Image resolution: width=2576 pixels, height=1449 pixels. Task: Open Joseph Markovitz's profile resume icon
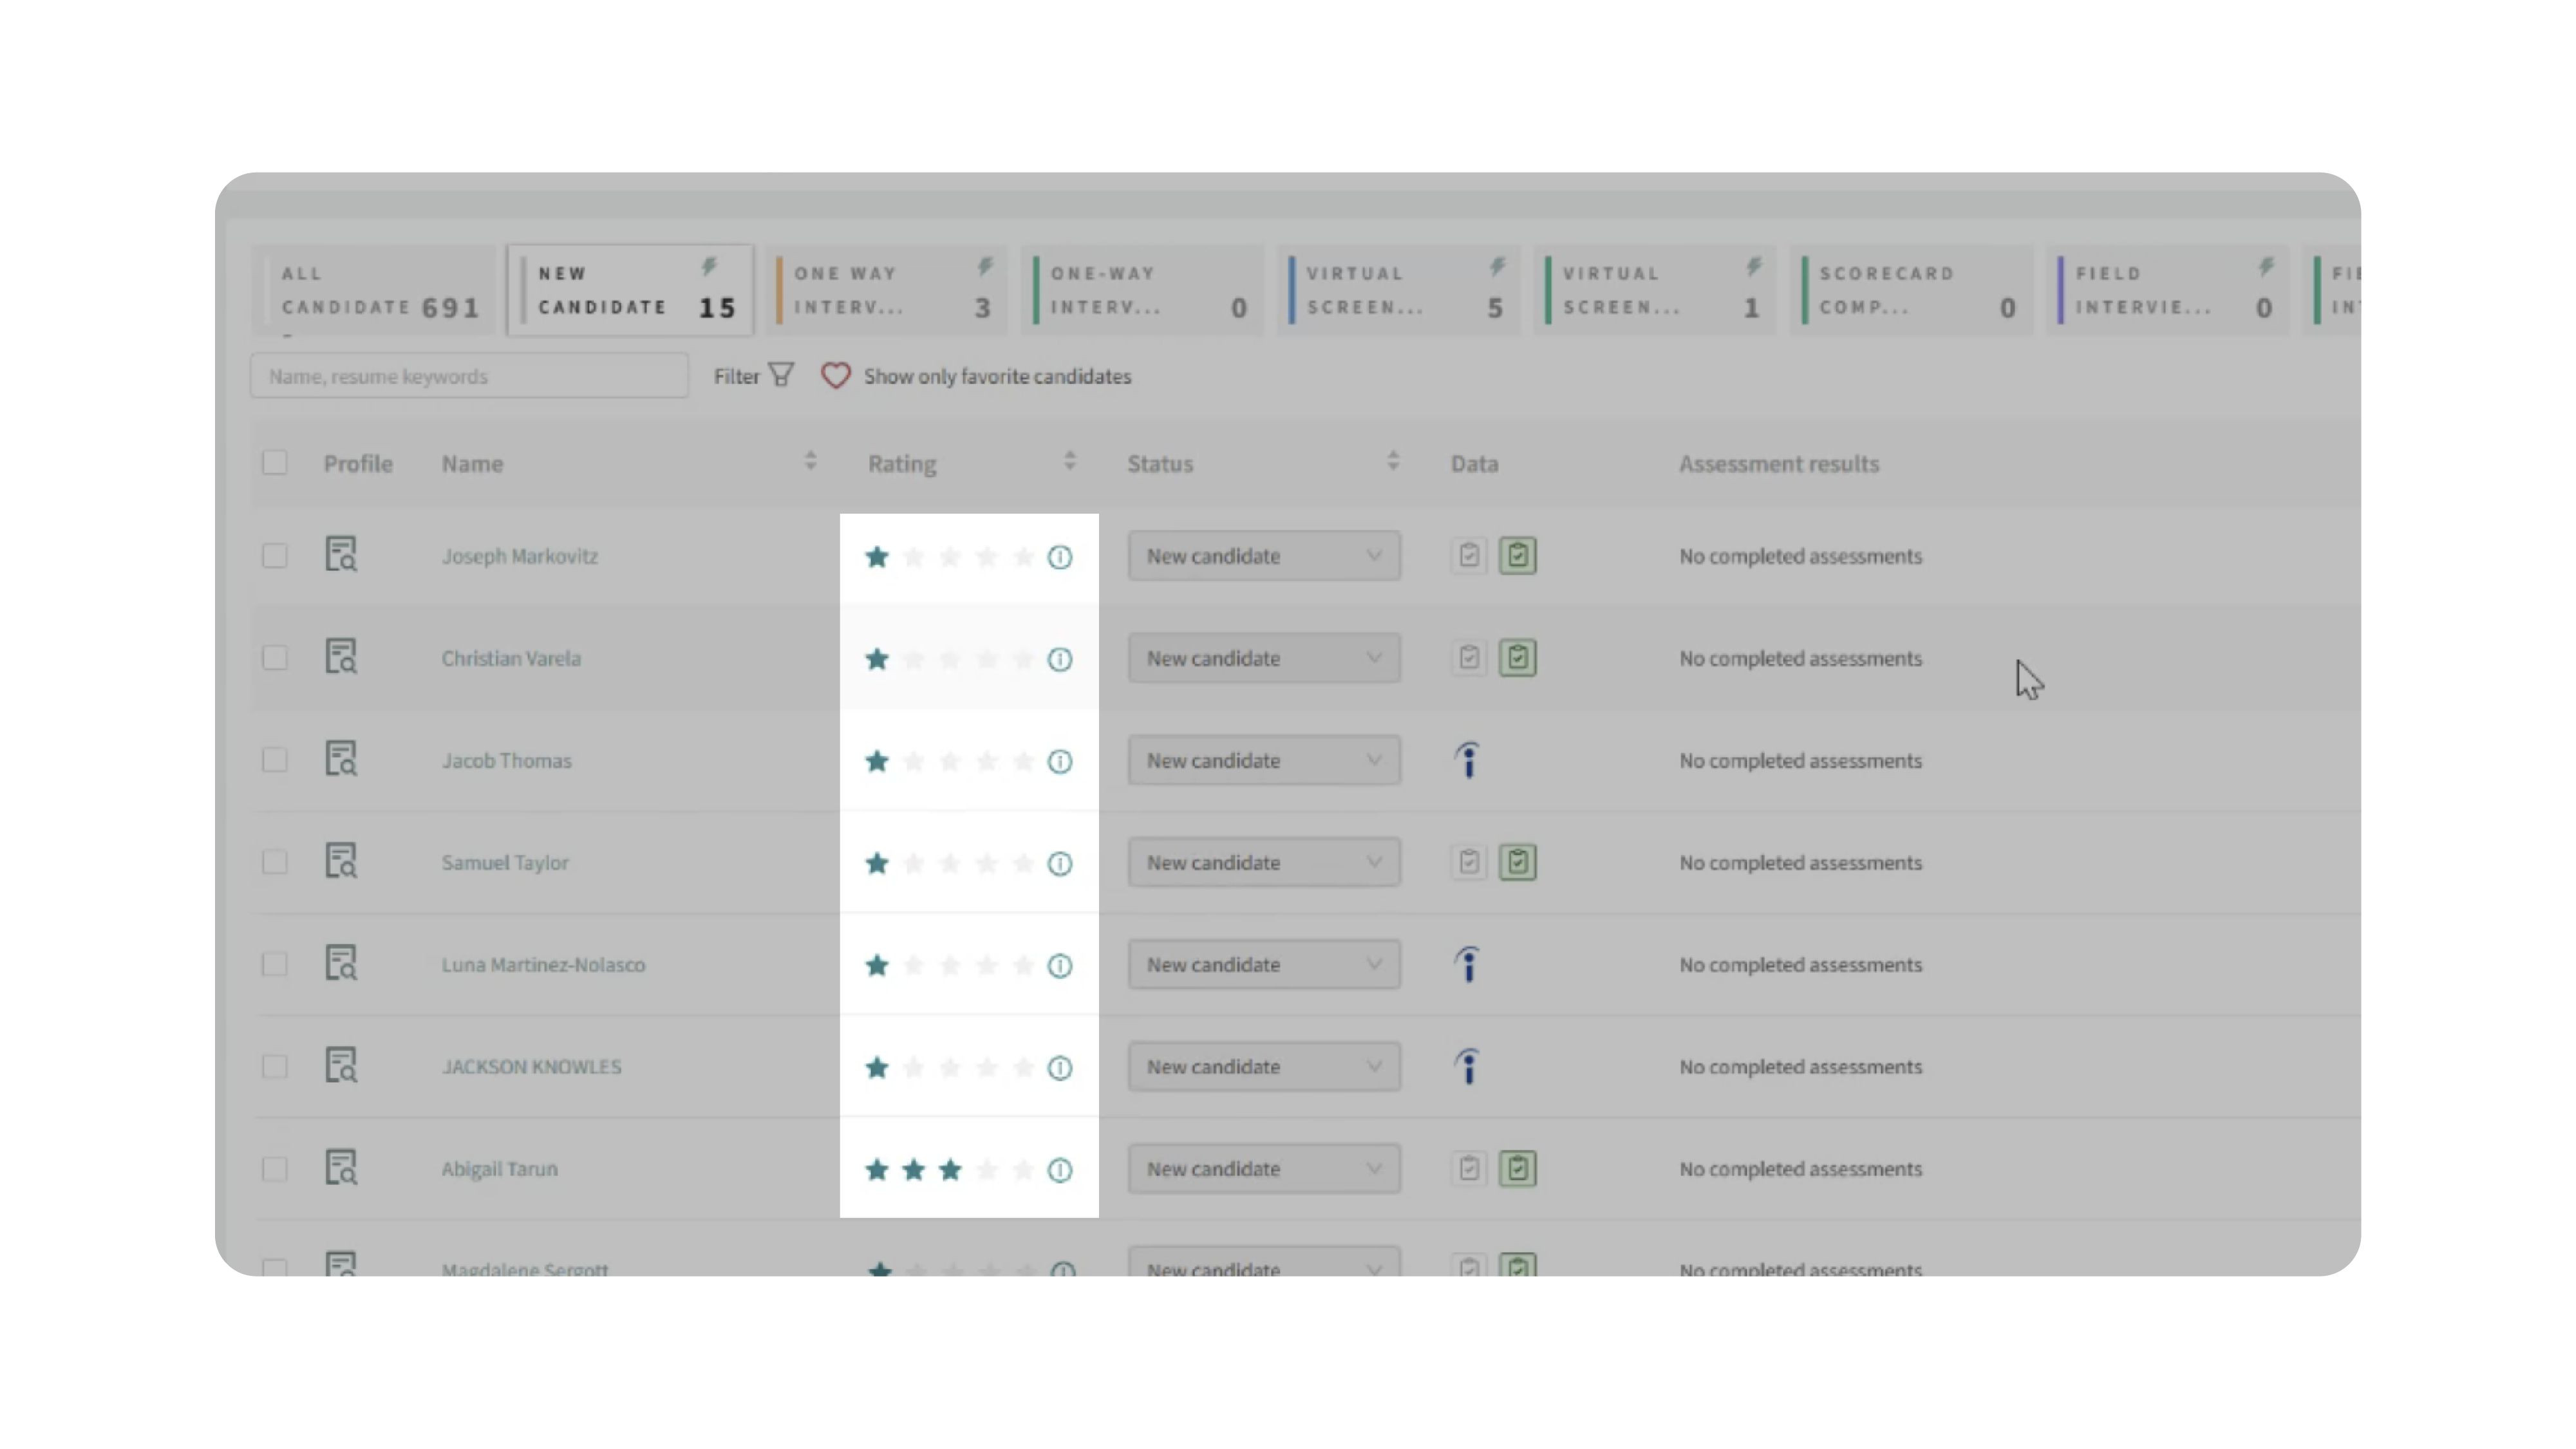pos(341,555)
